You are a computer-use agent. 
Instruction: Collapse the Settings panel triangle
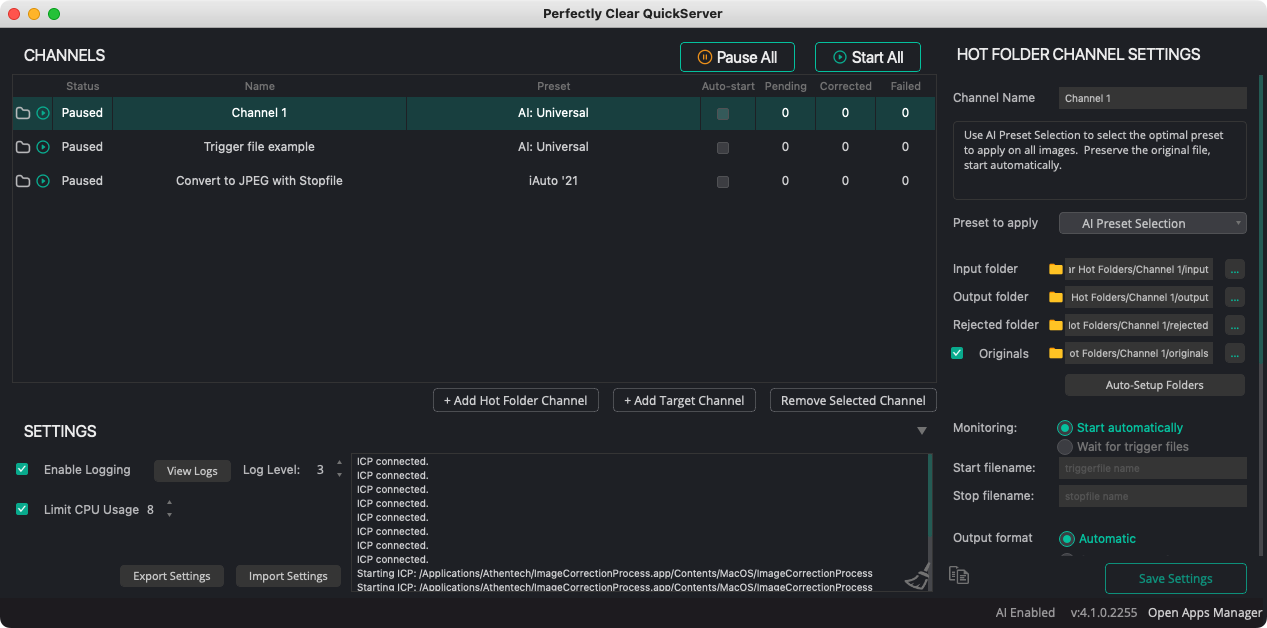pyautogui.click(x=921, y=431)
